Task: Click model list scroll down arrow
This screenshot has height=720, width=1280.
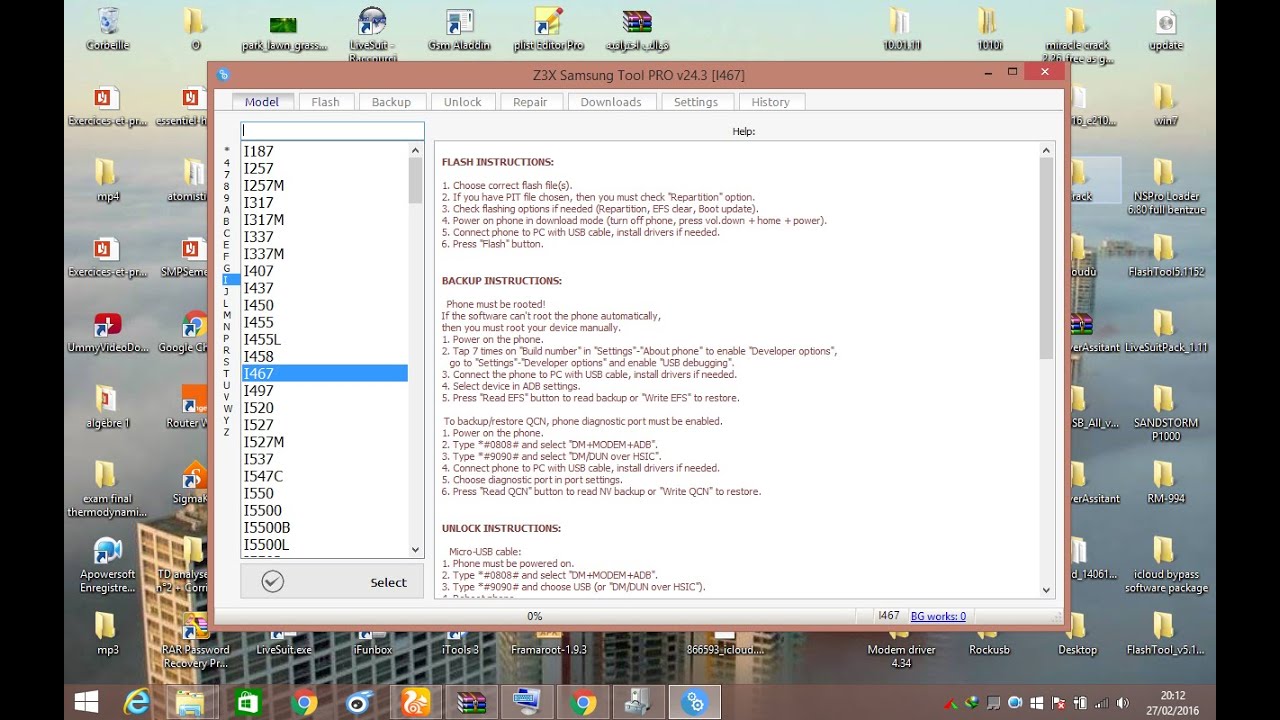Action: 416,549
